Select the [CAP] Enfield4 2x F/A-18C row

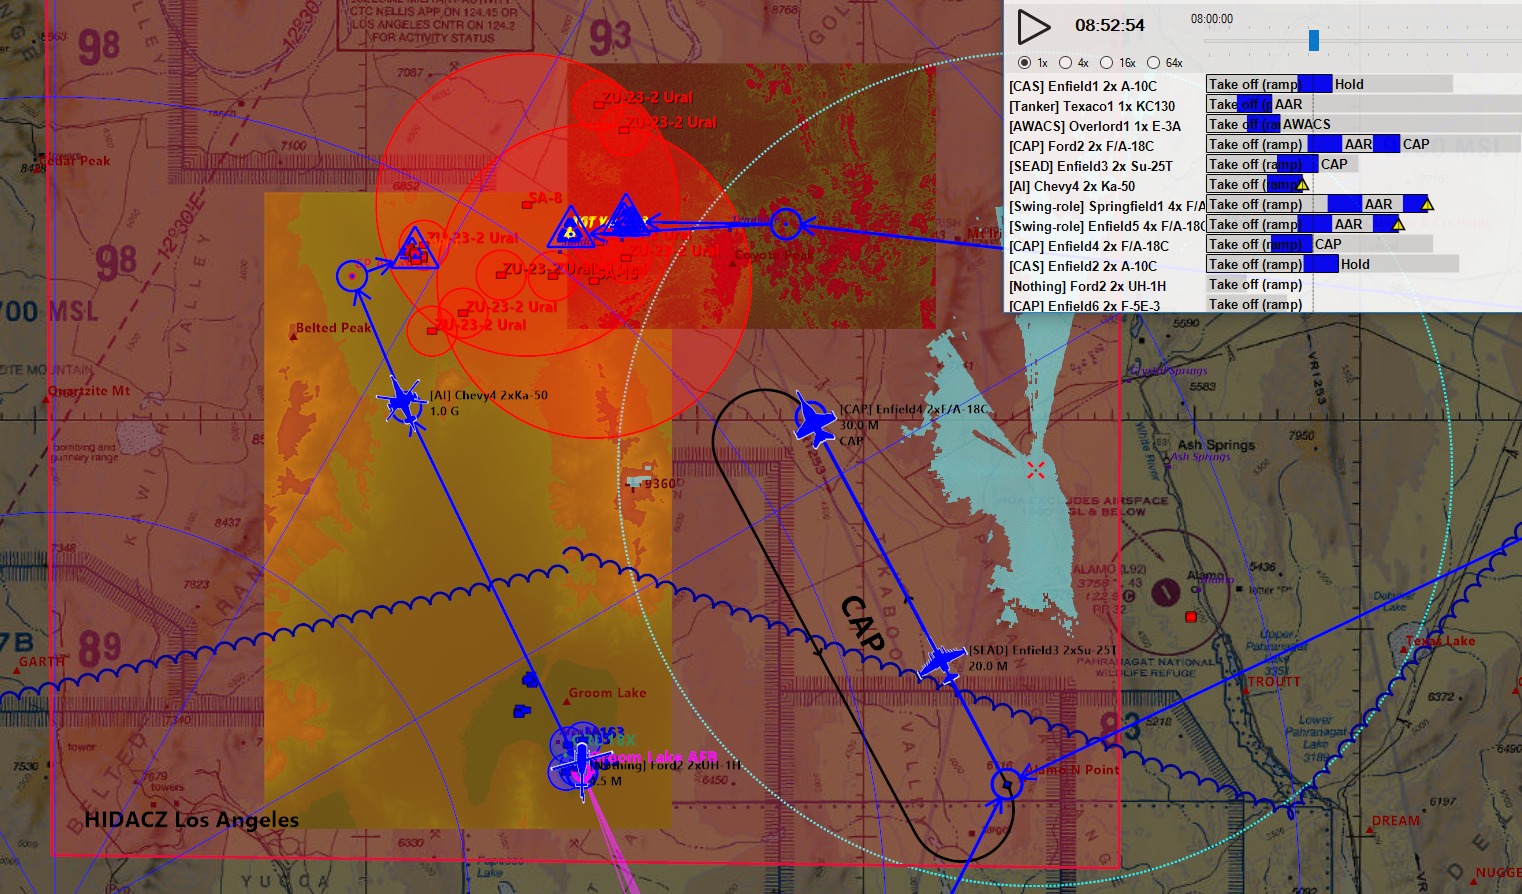(1089, 246)
